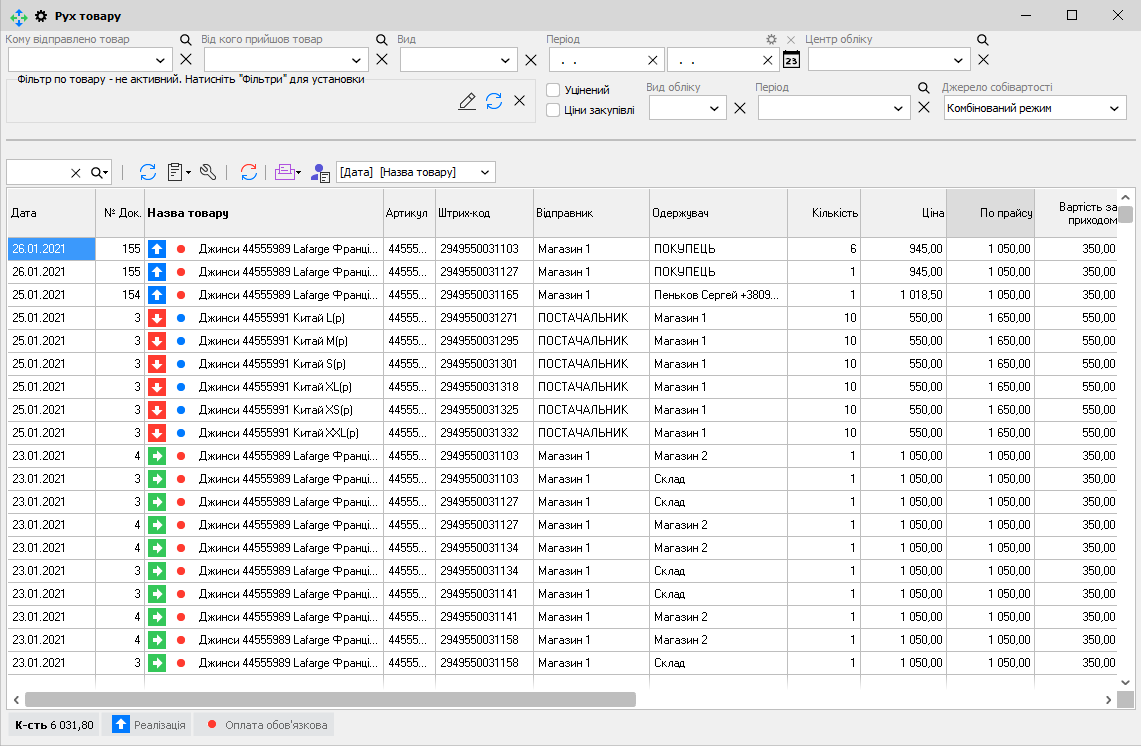Click the horizontal scrollbar under the table
The width and height of the screenshot is (1141, 746).
pos(330,700)
